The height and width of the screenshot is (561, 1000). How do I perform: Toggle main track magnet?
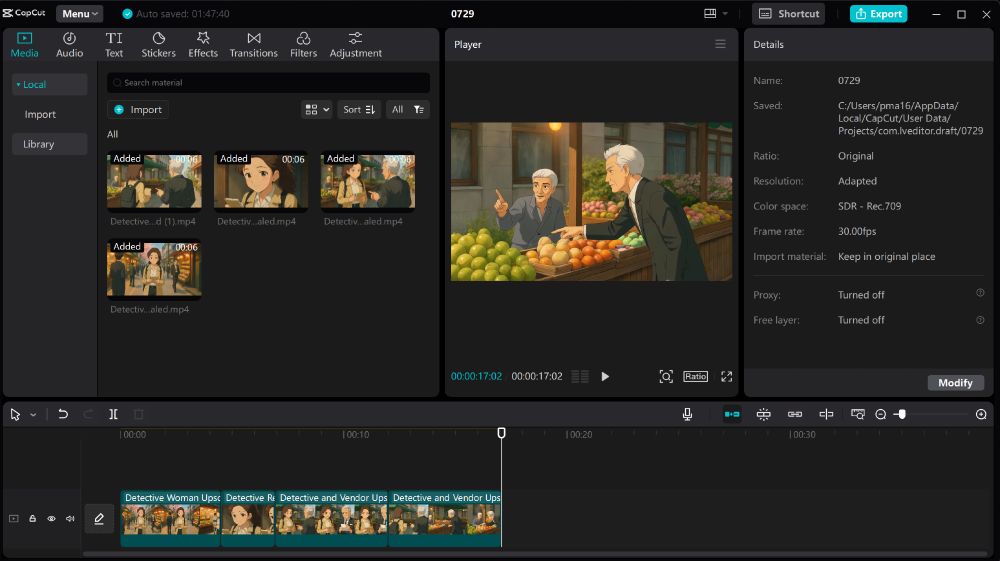coord(732,414)
